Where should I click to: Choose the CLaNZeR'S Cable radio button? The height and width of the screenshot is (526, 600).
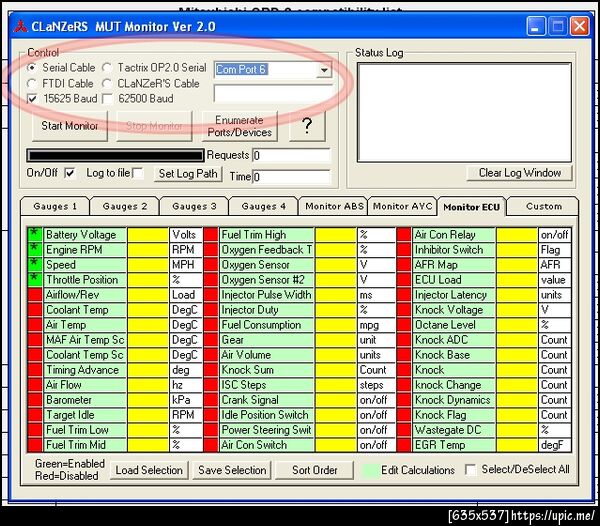(107, 83)
